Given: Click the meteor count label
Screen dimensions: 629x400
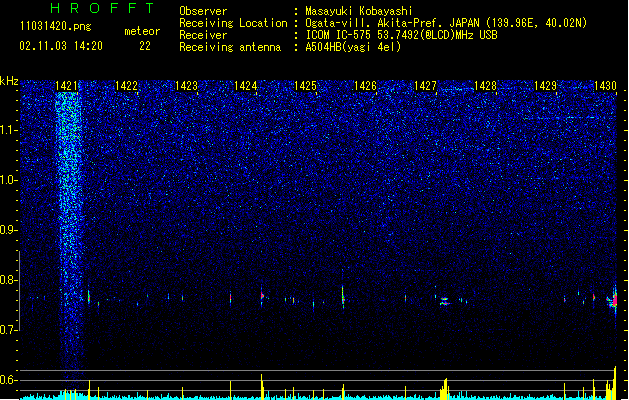Looking at the screenshot, I should [x=142, y=31].
